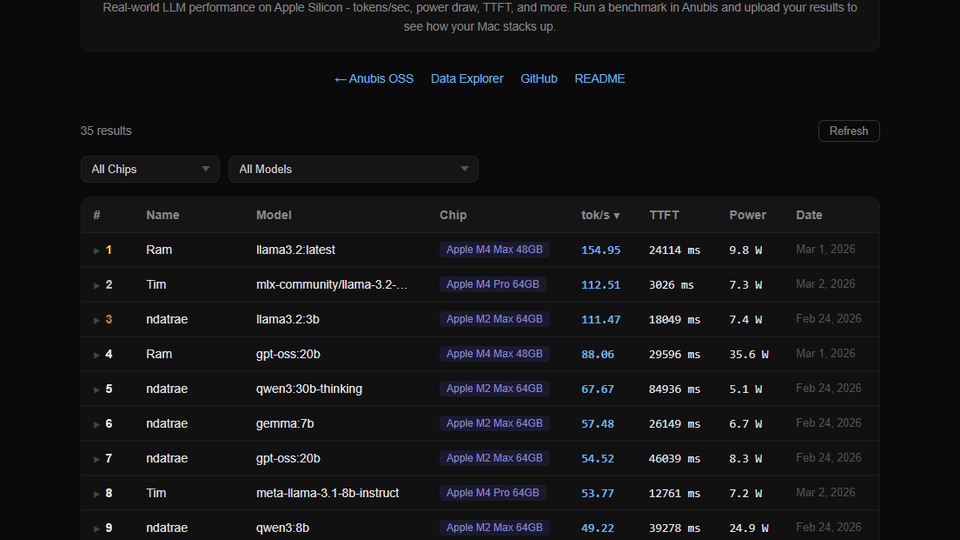960x540 pixels.
Task: Sort by TTFT column header
Action: 664,215
